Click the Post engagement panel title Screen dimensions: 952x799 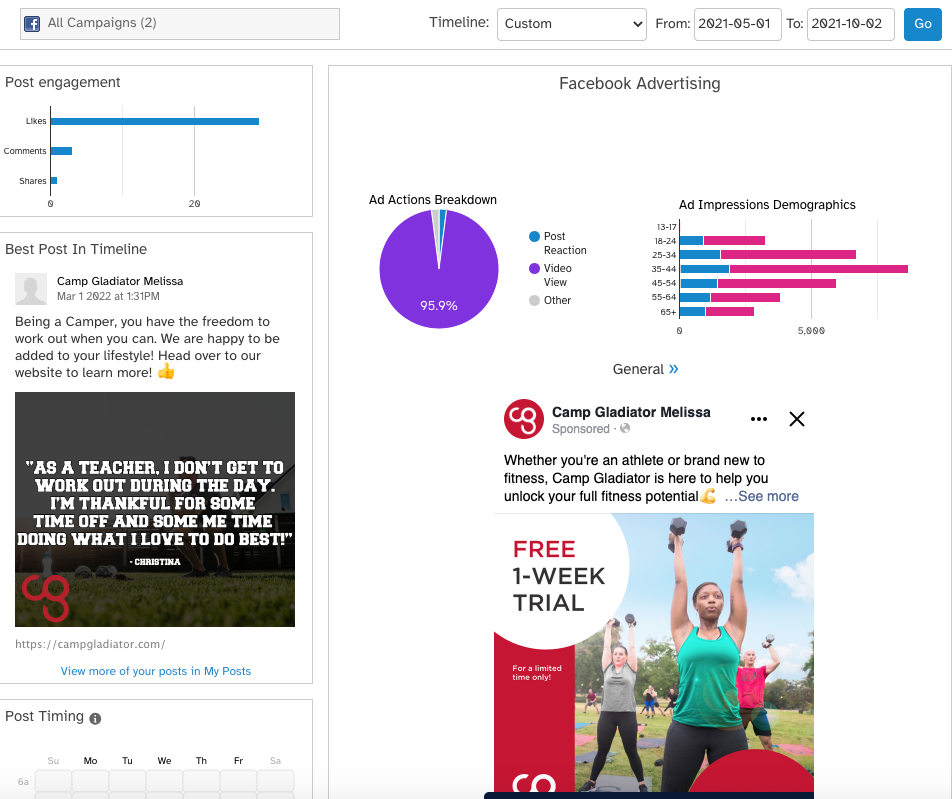[x=63, y=82]
